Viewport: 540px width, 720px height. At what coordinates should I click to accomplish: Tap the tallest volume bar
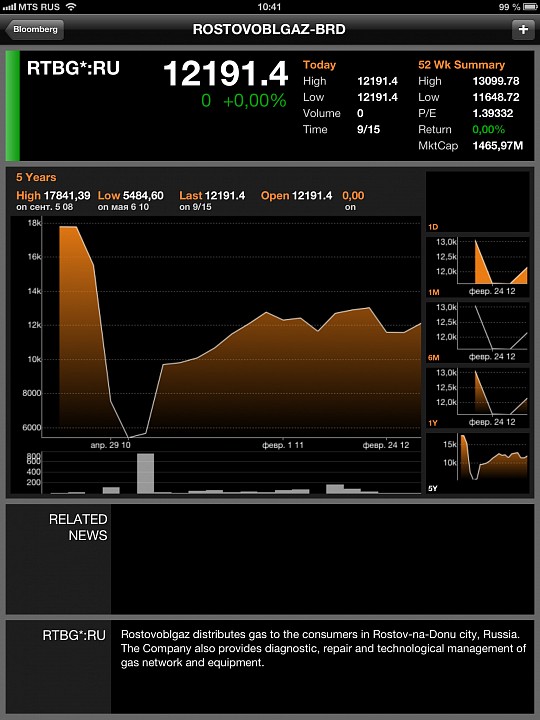(146, 473)
